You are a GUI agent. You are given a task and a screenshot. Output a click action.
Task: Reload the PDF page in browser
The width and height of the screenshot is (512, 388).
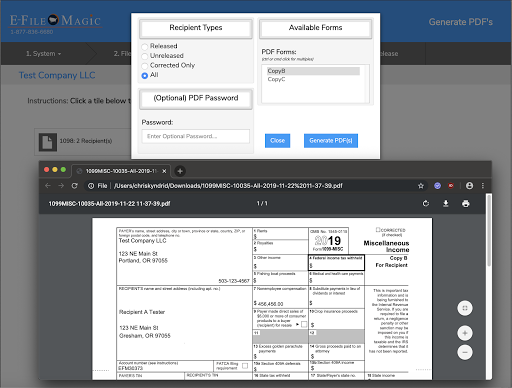75,186
